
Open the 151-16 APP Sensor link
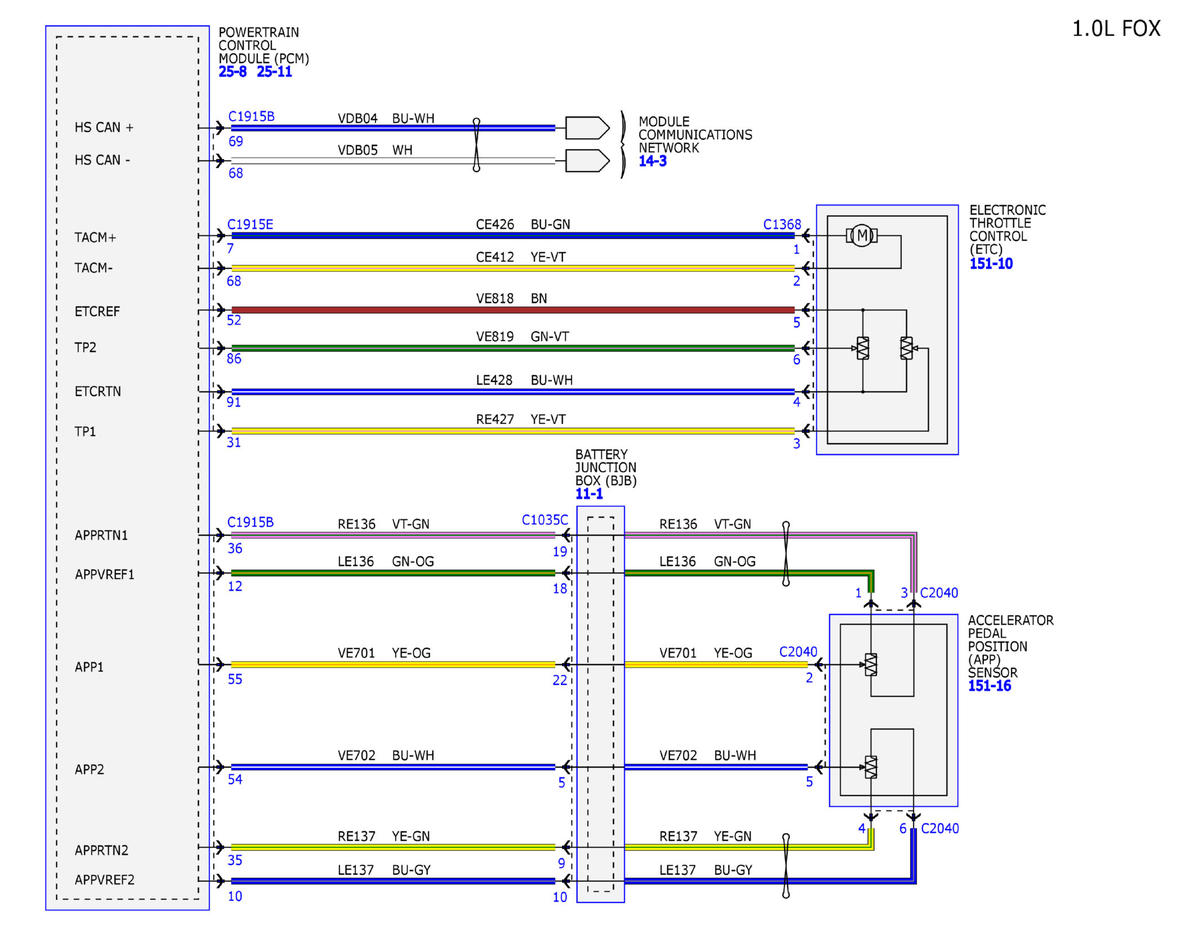(x=990, y=686)
